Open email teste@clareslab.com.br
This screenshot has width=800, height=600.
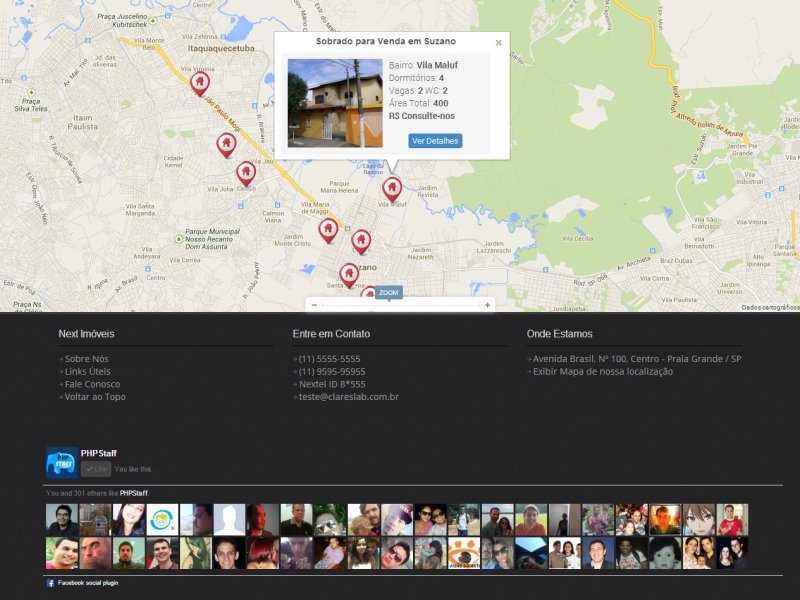pos(348,397)
